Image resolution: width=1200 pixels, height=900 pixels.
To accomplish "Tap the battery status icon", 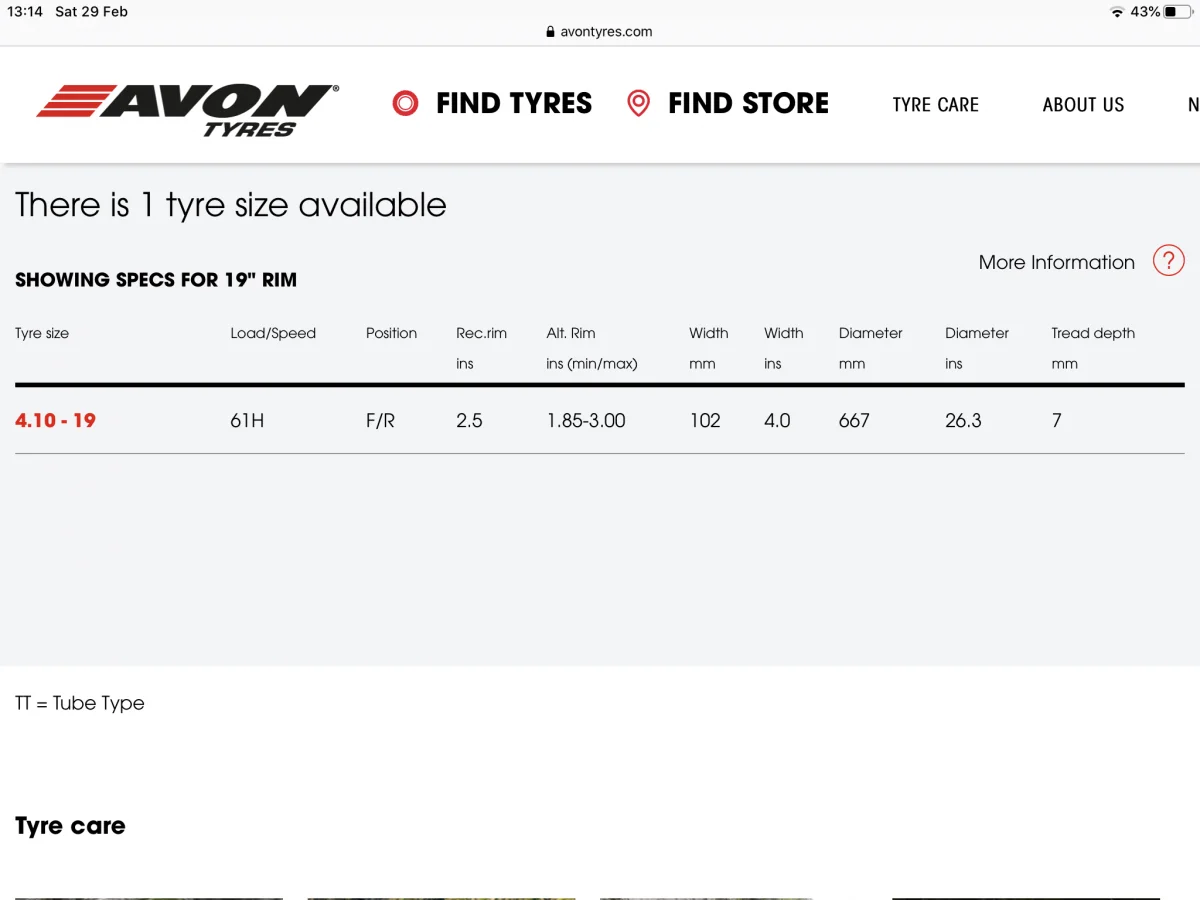I will coord(1177,12).
